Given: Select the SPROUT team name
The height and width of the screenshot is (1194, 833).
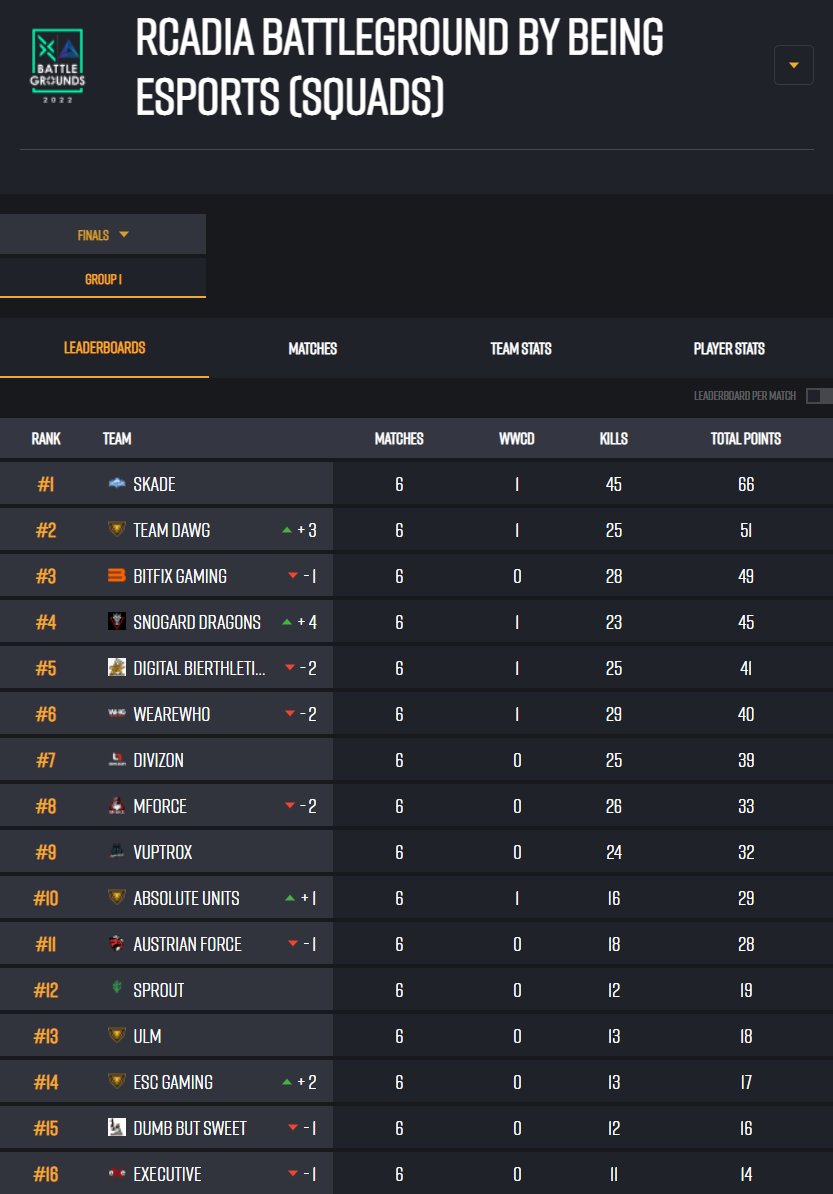Looking at the screenshot, I should click(158, 990).
